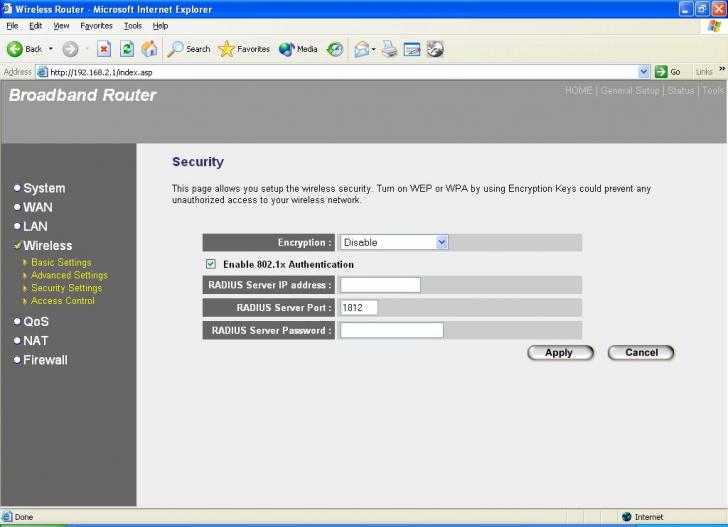The height and width of the screenshot is (527, 728).
Task: Expand the Encryption dropdown
Action: [x=442, y=242]
